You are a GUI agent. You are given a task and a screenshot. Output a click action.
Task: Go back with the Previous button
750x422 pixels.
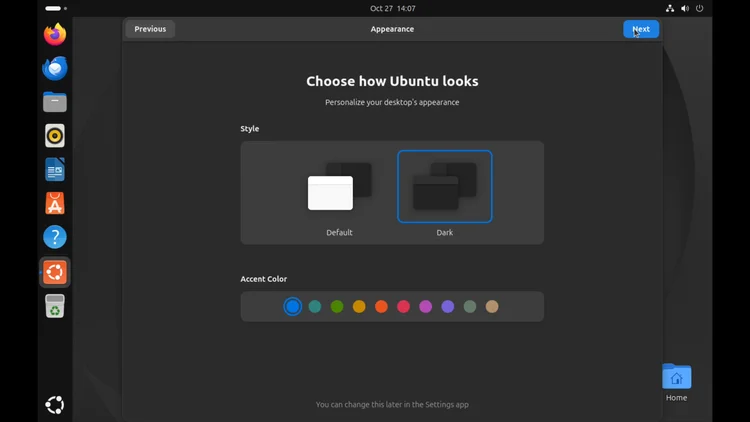(x=150, y=29)
